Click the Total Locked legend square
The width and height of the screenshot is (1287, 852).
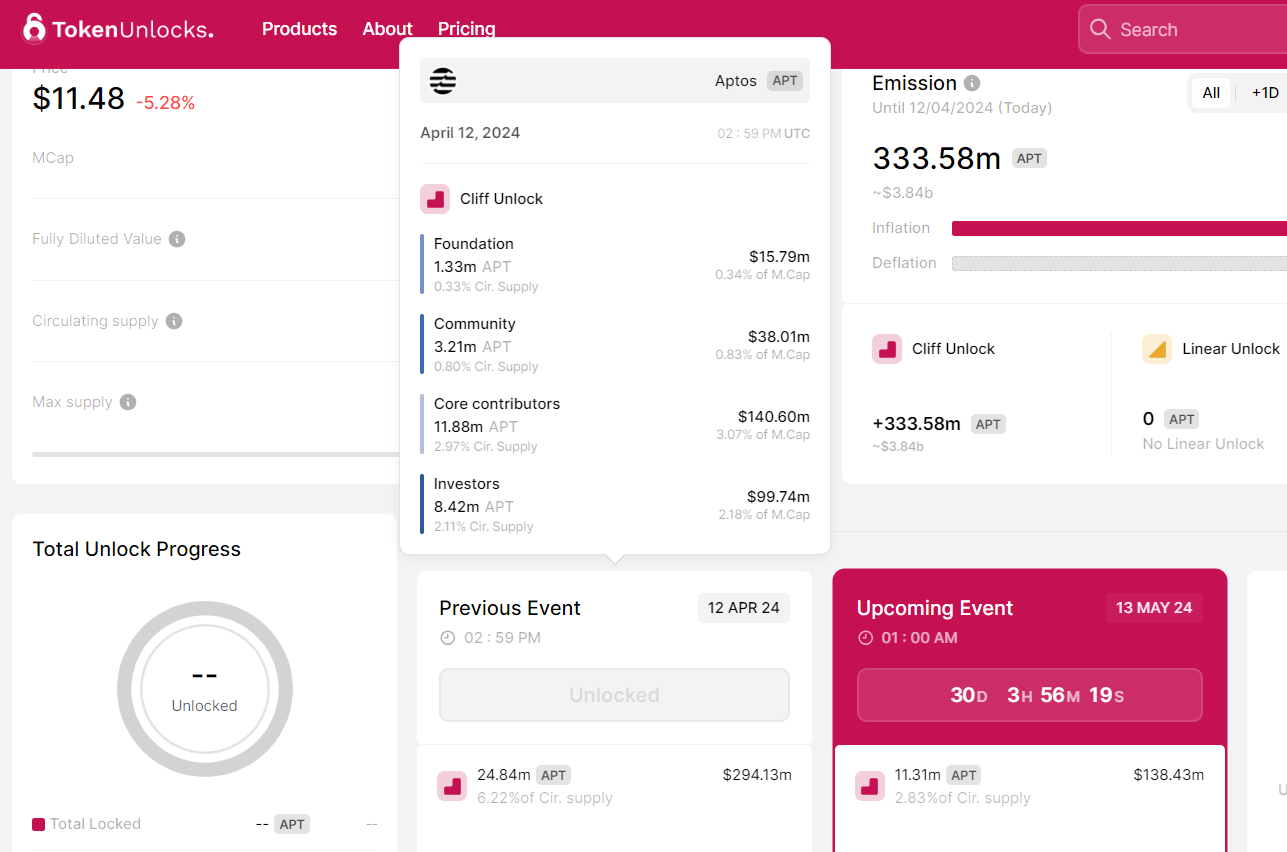pos(39,824)
